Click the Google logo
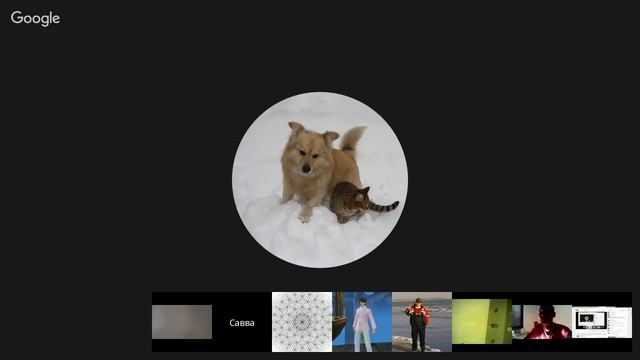Screen dimensions: 640x360 pos(36,18)
